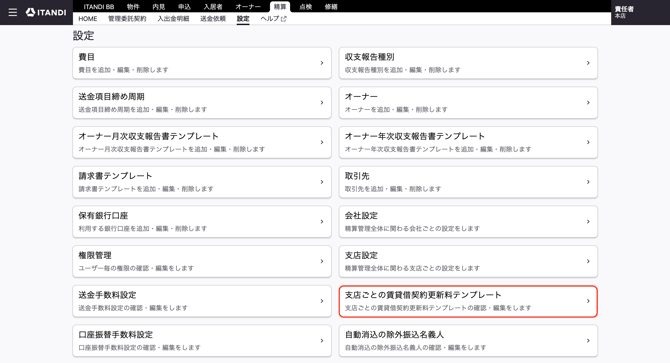Open the 権限管理 settings card
Viewport: 670px width, 363px height.
[202, 261]
